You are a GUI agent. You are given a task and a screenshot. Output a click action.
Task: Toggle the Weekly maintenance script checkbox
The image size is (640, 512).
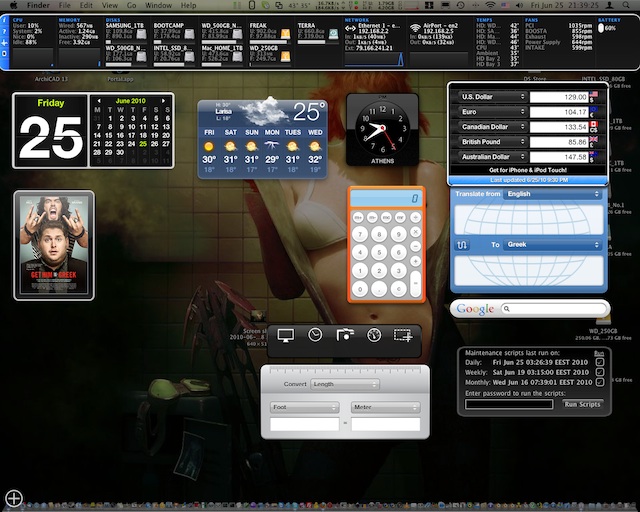click(x=600, y=372)
